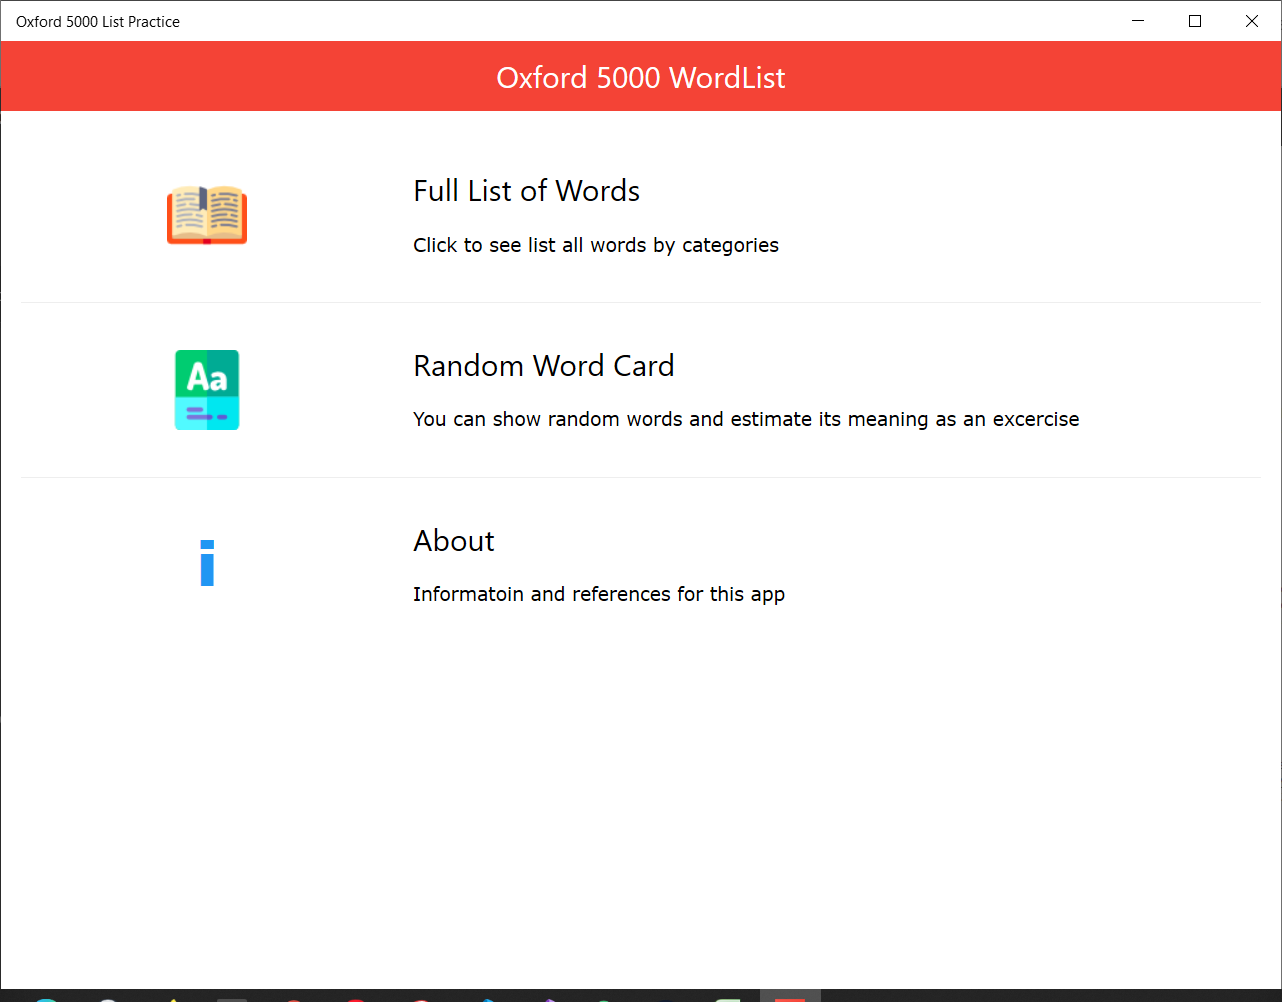Click the 'Oxford 5000 List Practice' window title
The image size is (1282, 1002).
tap(98, 22)
